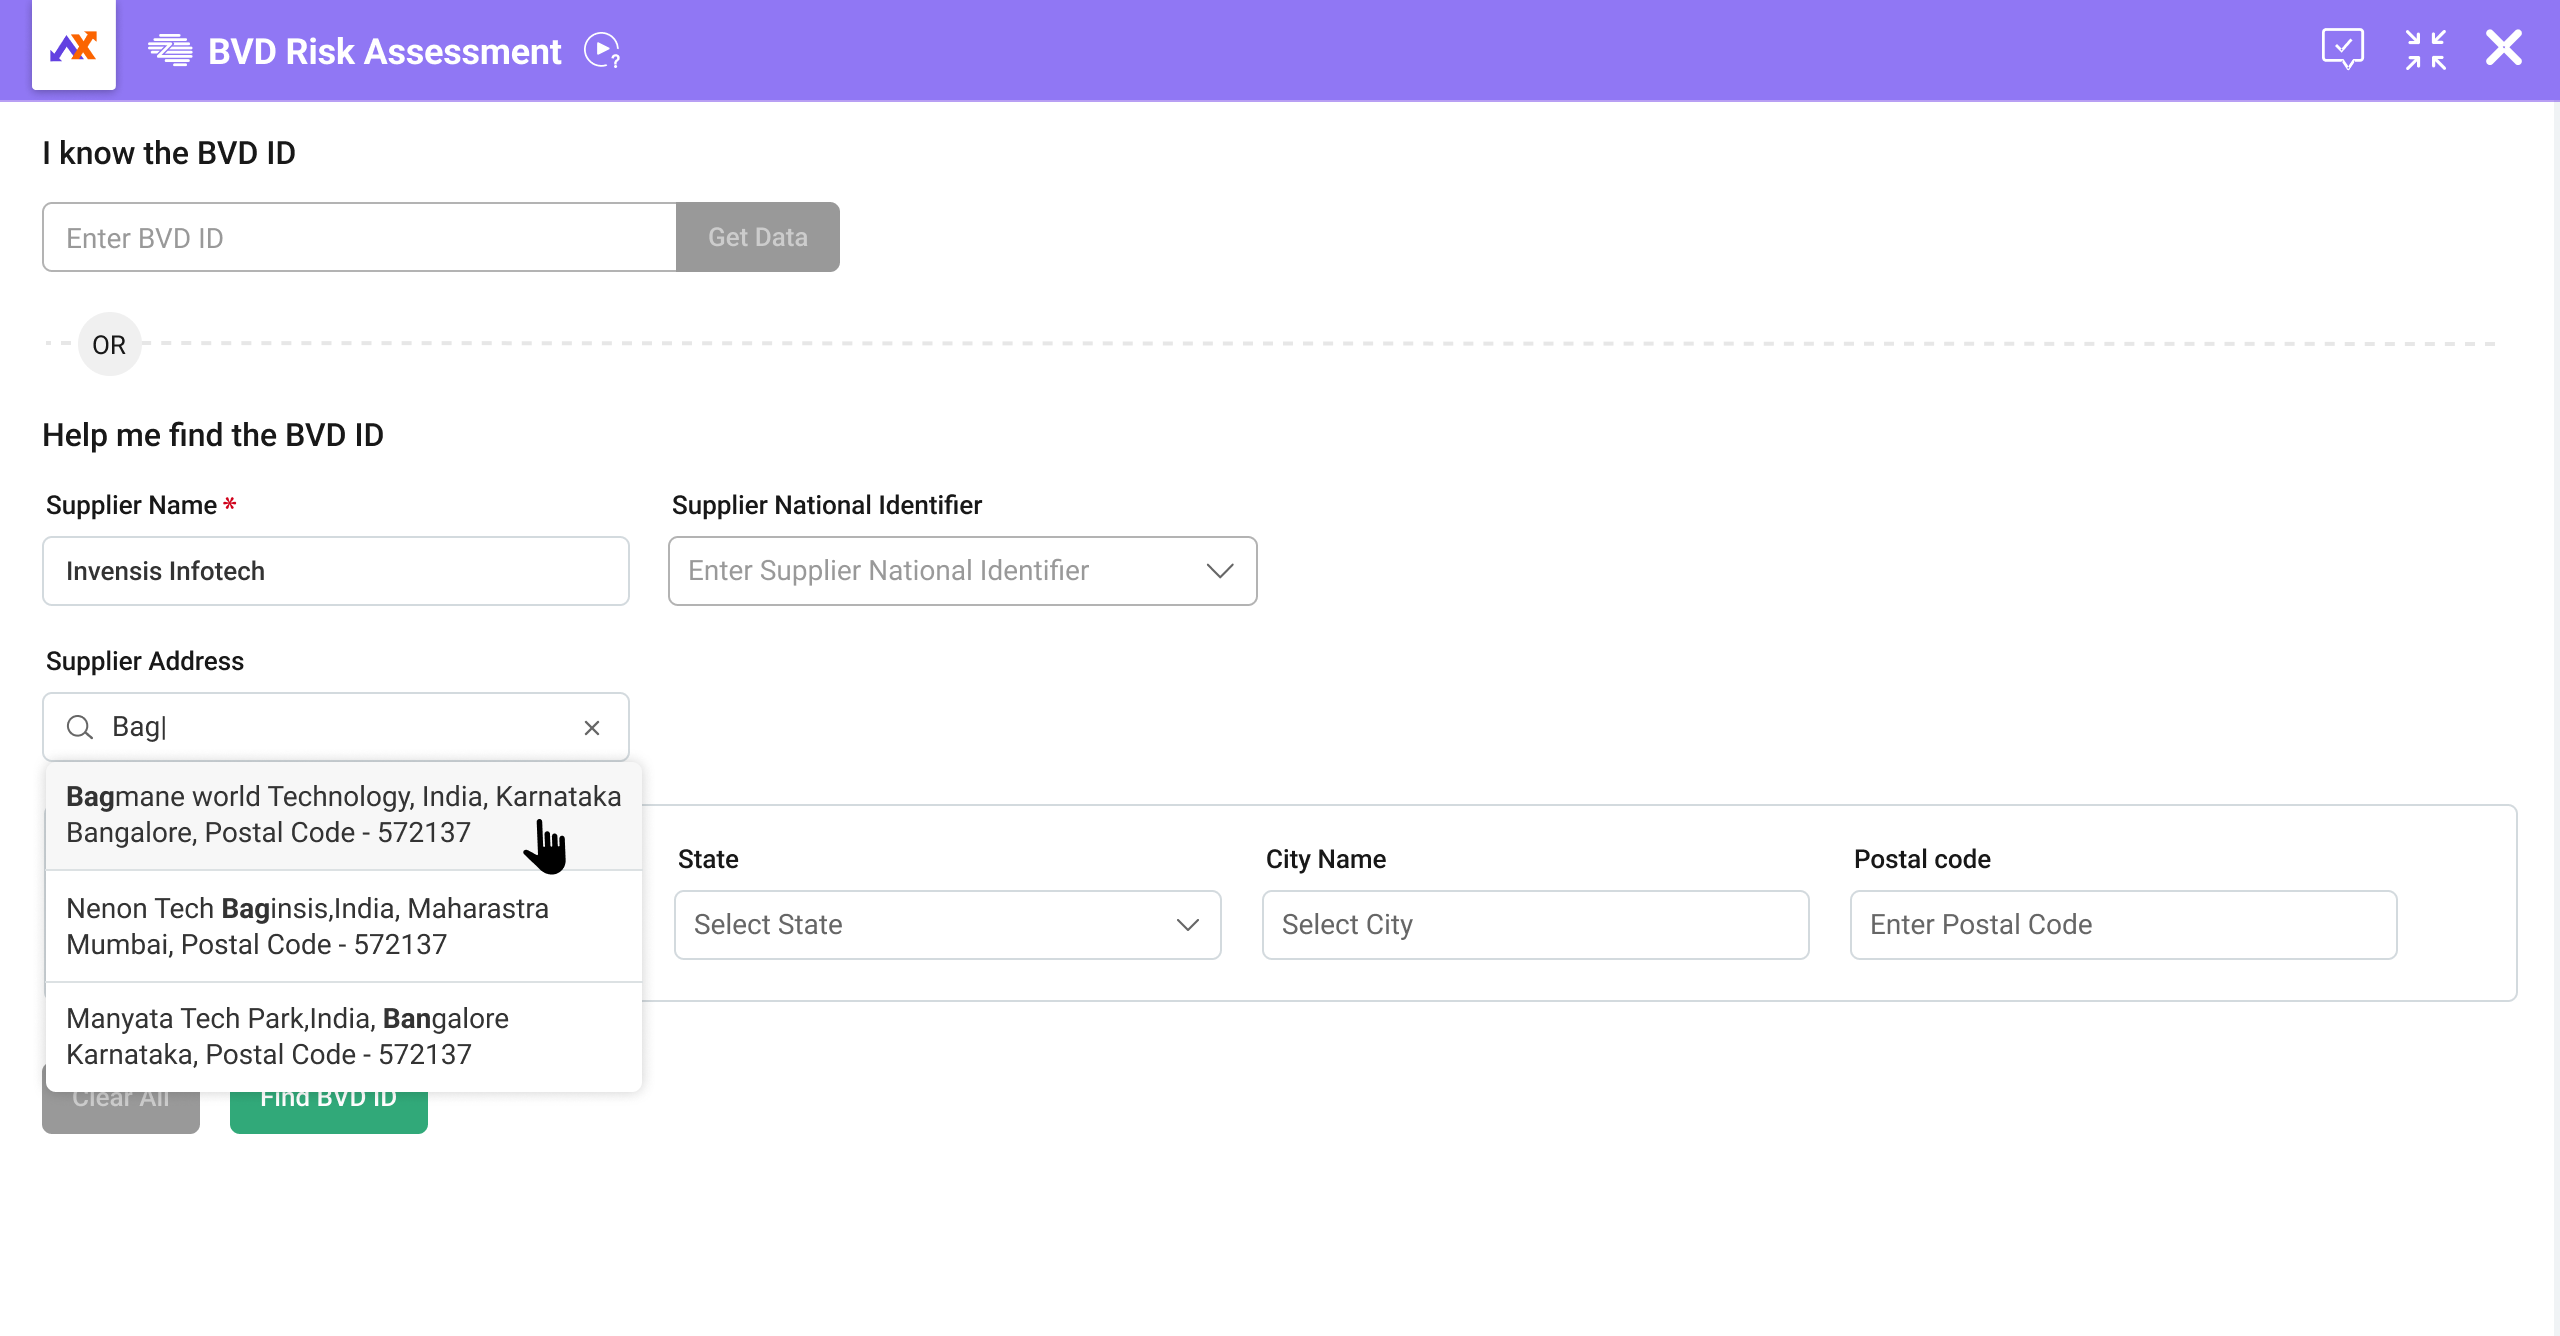The width and height of the screenshot is (2560, 1336).
Task: Click the Enter Postal Code field
Action: tap(2122, 925)
